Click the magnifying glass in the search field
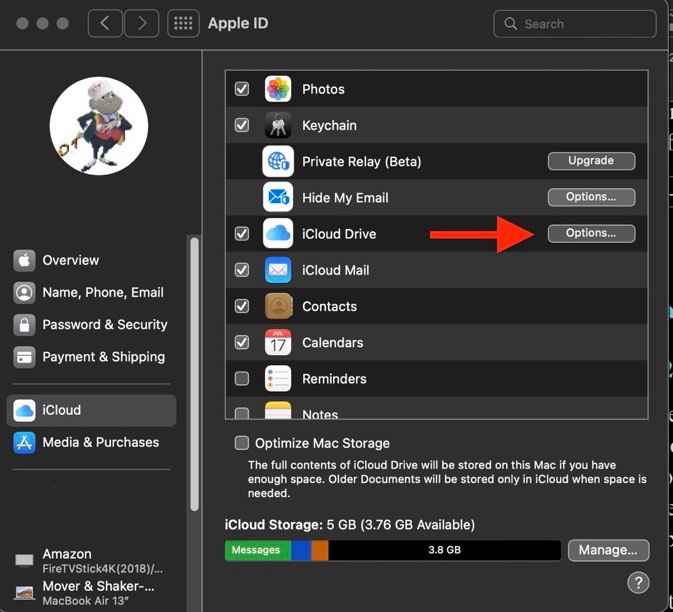 pyautogui.click(x=510, y=24)
